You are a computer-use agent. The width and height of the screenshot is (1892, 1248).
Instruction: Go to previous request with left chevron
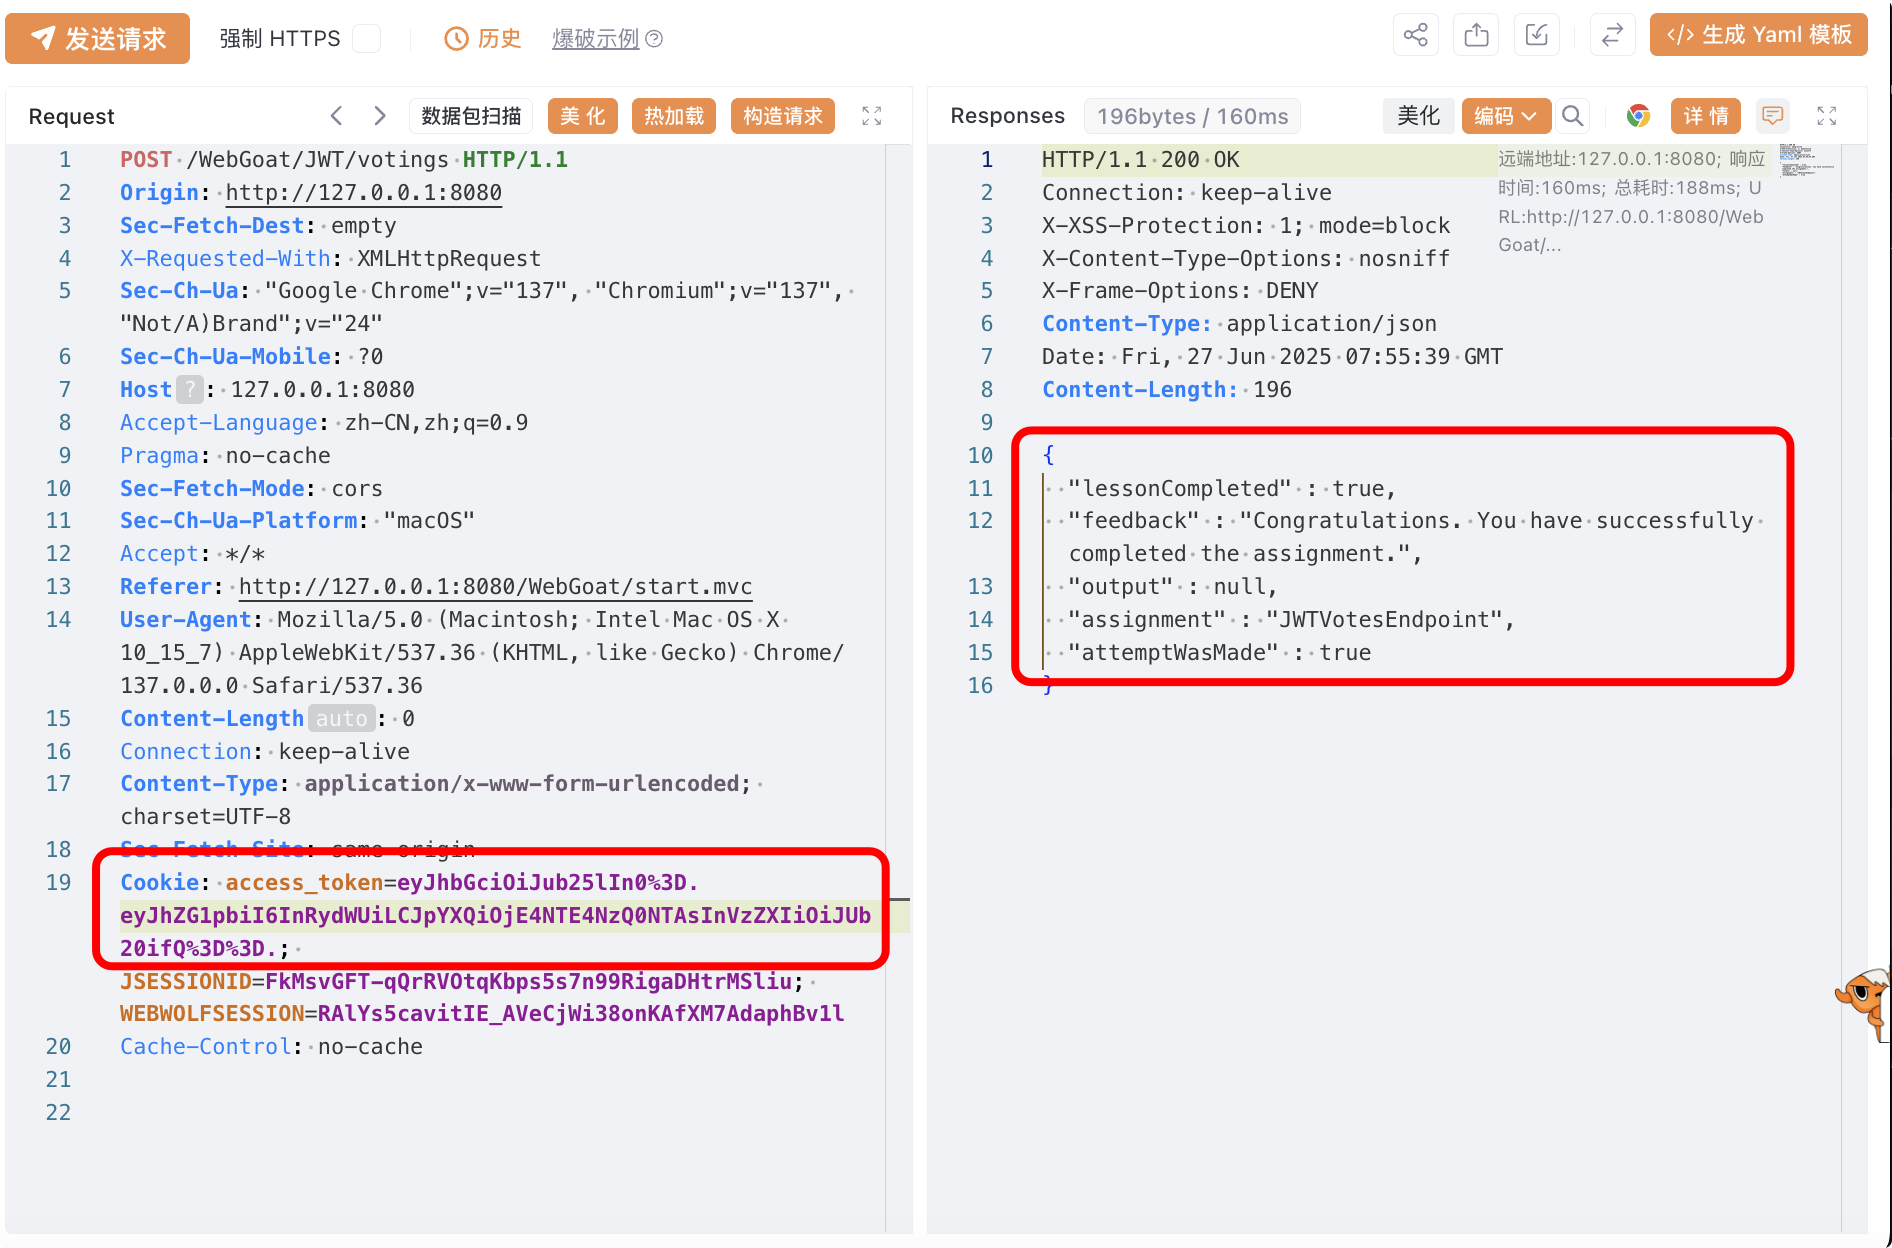click(x=337, y=116)
